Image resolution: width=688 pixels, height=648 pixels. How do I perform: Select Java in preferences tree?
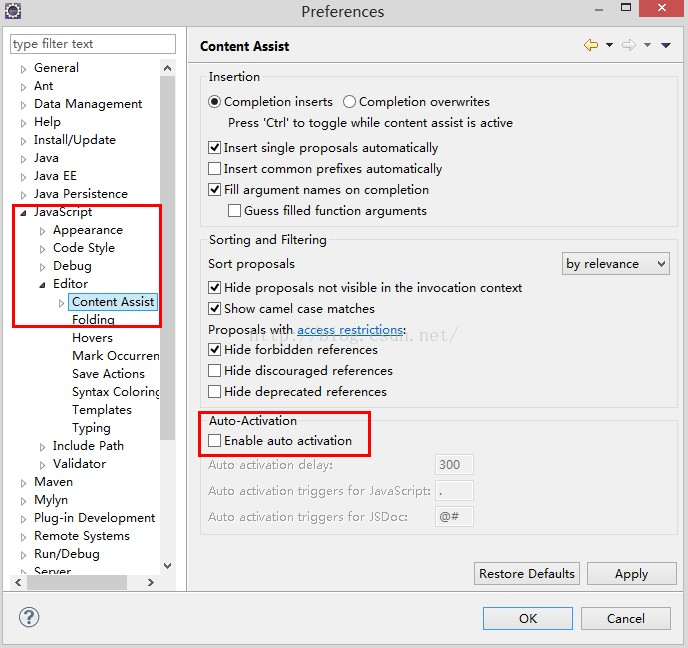(46, 158)
